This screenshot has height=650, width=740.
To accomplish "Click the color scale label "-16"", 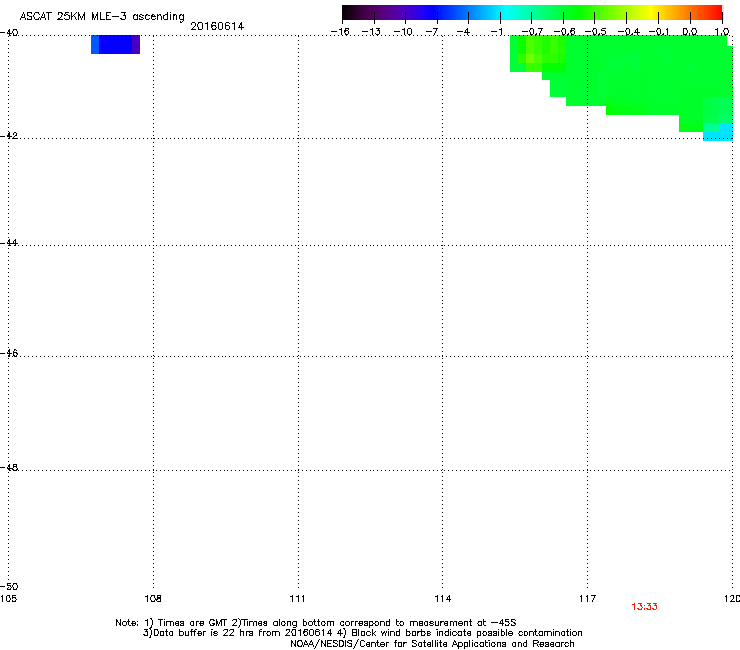I will [x=340, y=32].
